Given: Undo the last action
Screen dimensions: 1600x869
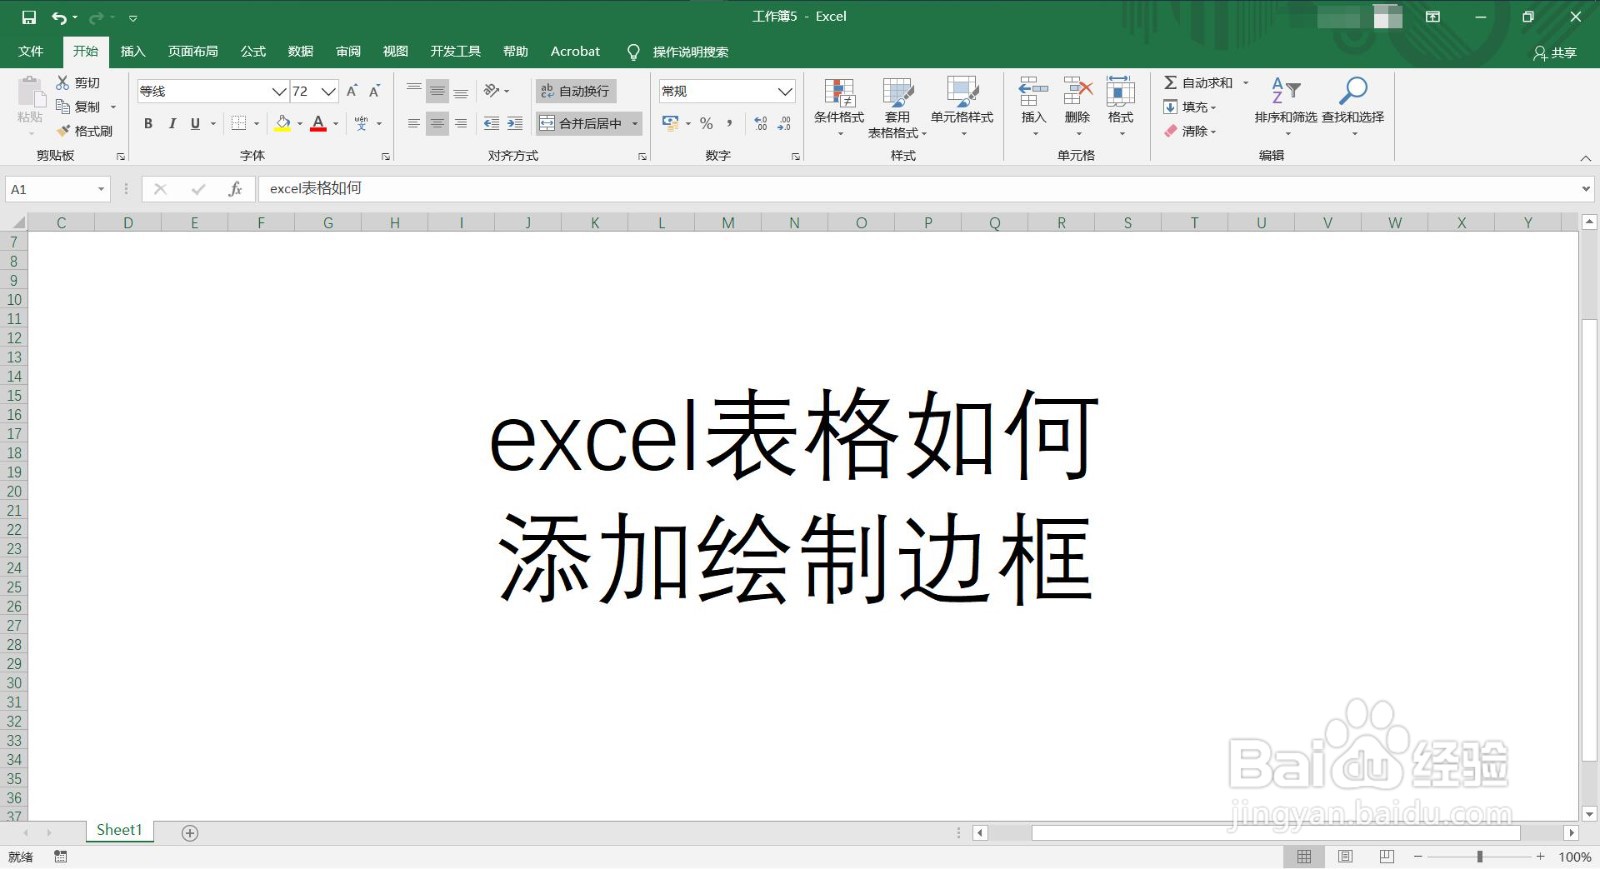Looking at the screenshot, I should (x=59, y=17).
